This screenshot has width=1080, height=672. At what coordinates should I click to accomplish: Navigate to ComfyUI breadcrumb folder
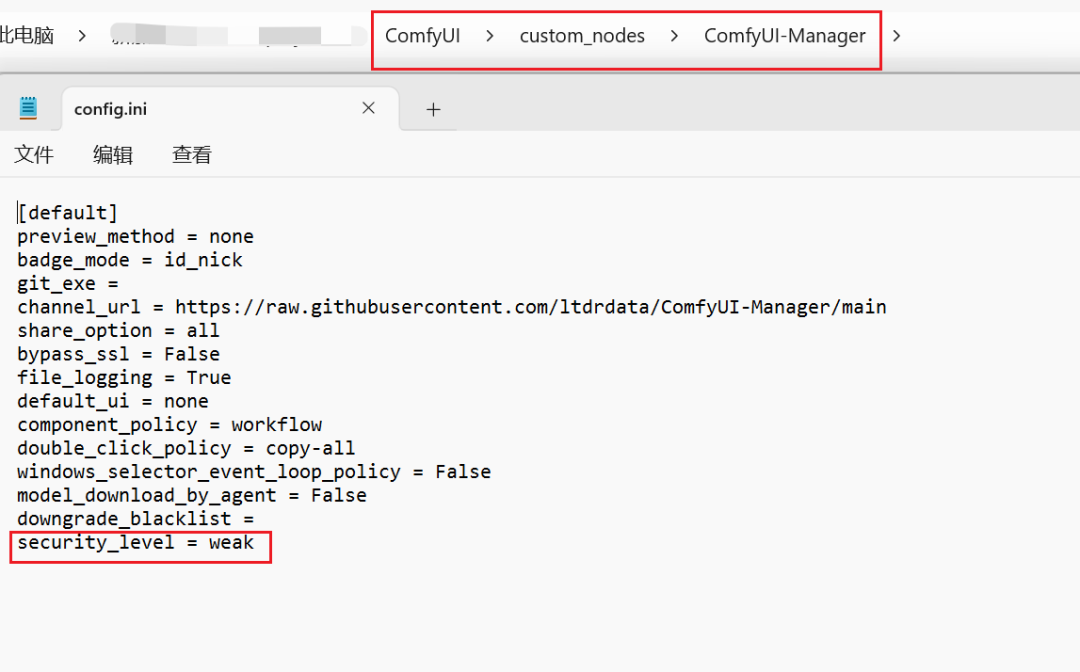[x=422, y=36]
